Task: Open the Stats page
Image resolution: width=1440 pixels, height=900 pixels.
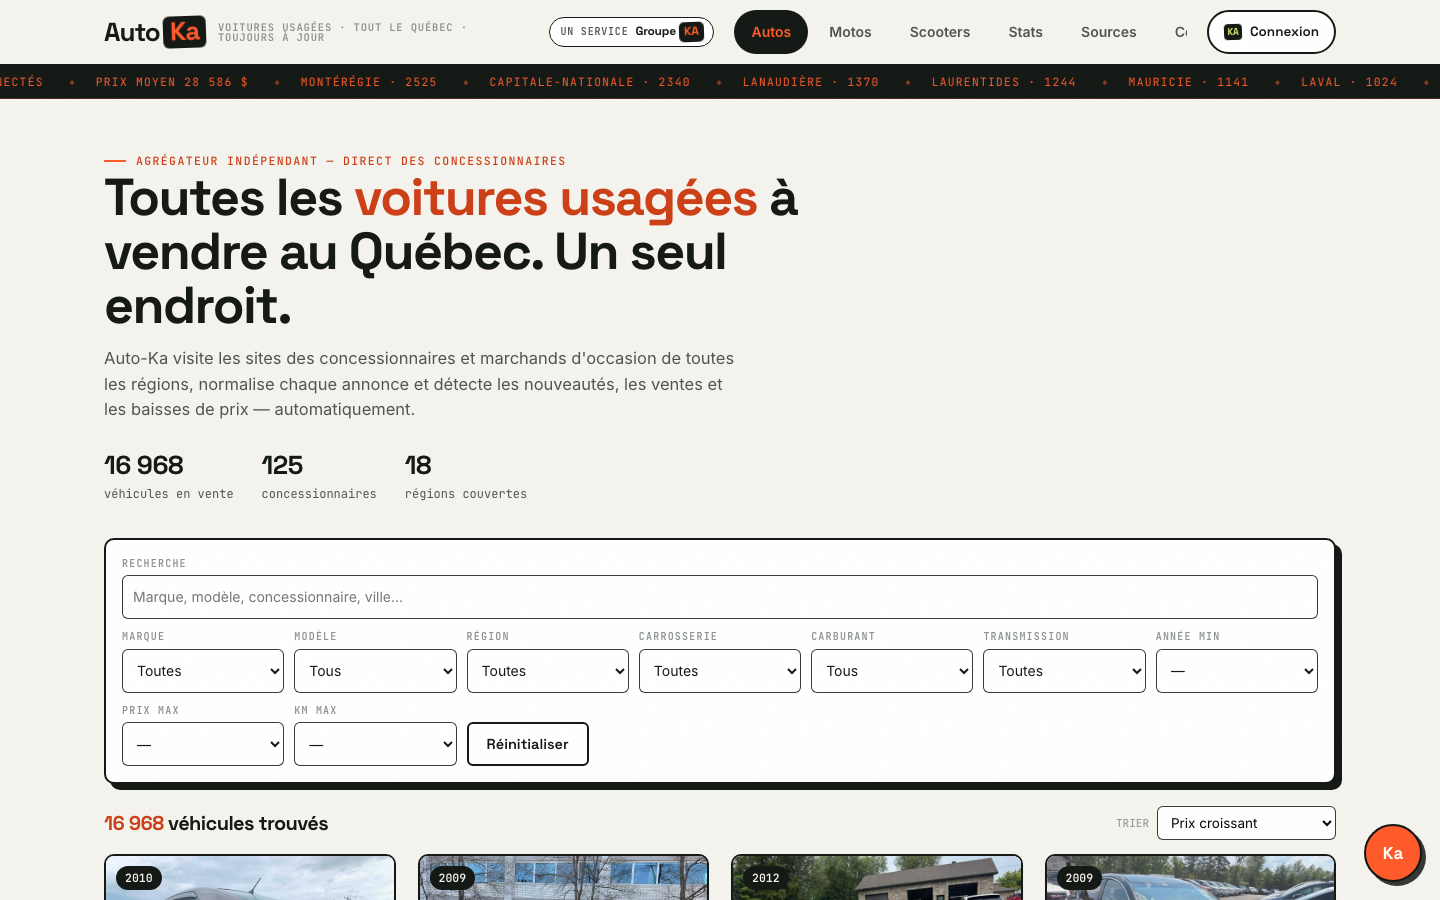Action: (1025, 32)
